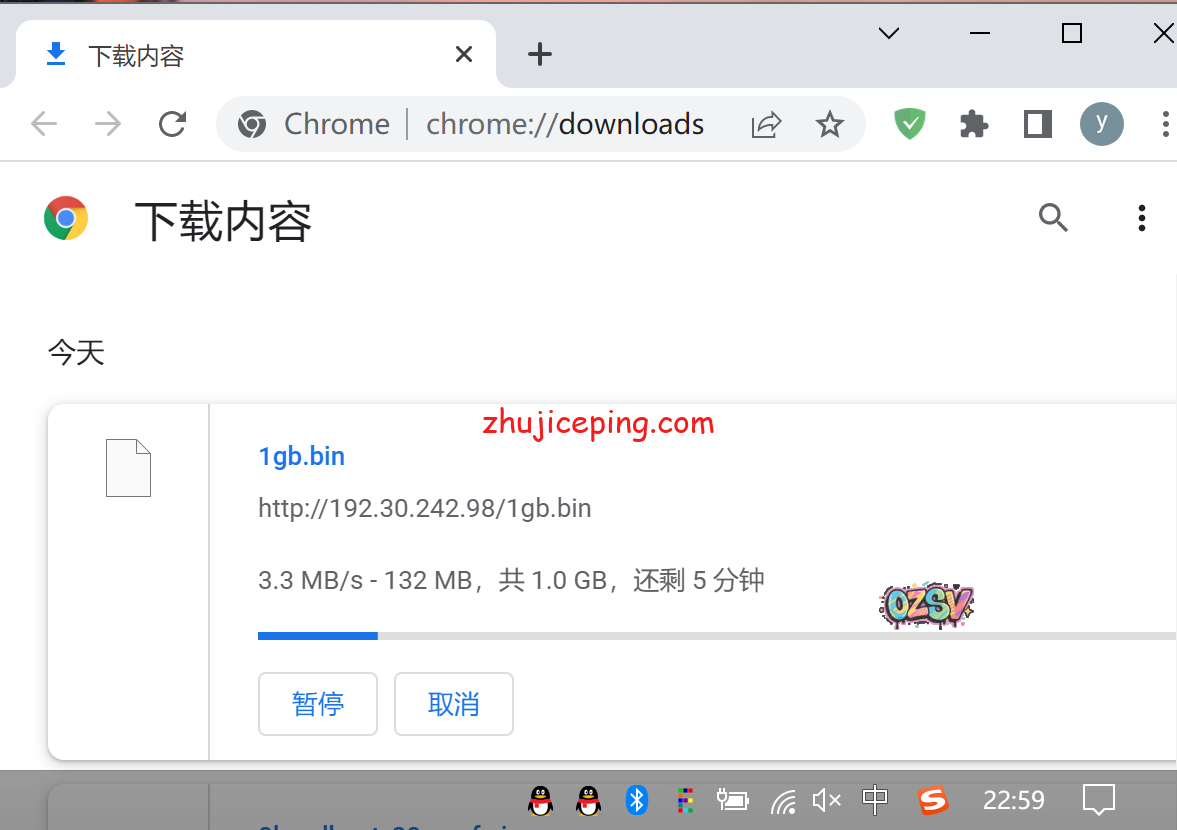
Task: Toggle the browser side panel icon
Action: click(1038, 124)
